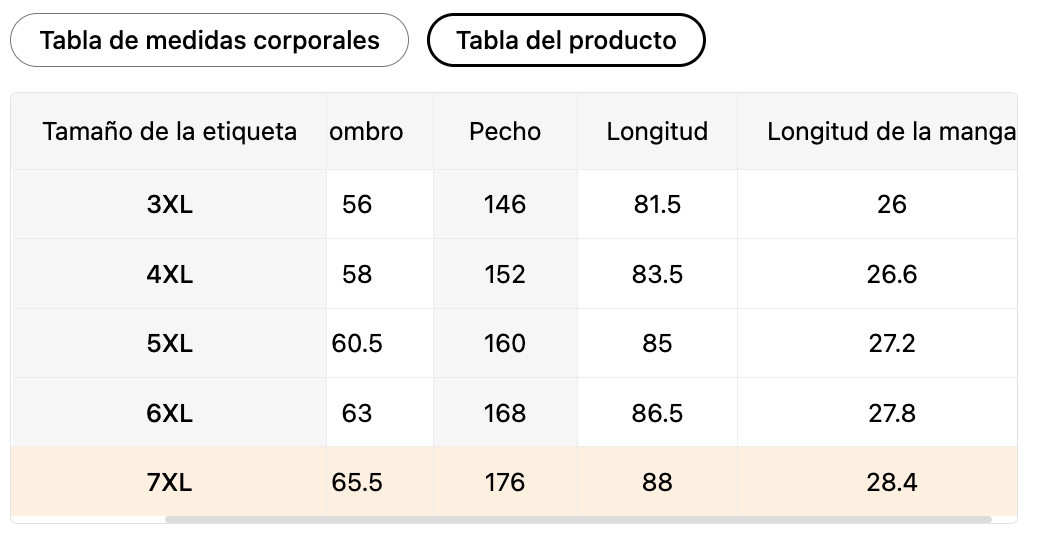Switch to Tabla de medidas corporales tab

click(x=209, y=40)
